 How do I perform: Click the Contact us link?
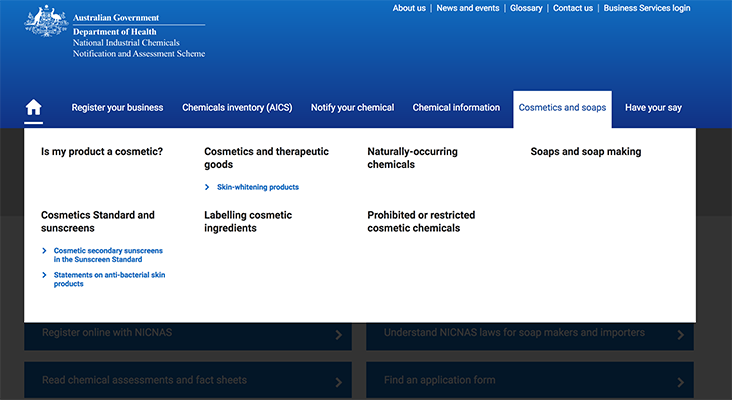click(x=572, y=8)
